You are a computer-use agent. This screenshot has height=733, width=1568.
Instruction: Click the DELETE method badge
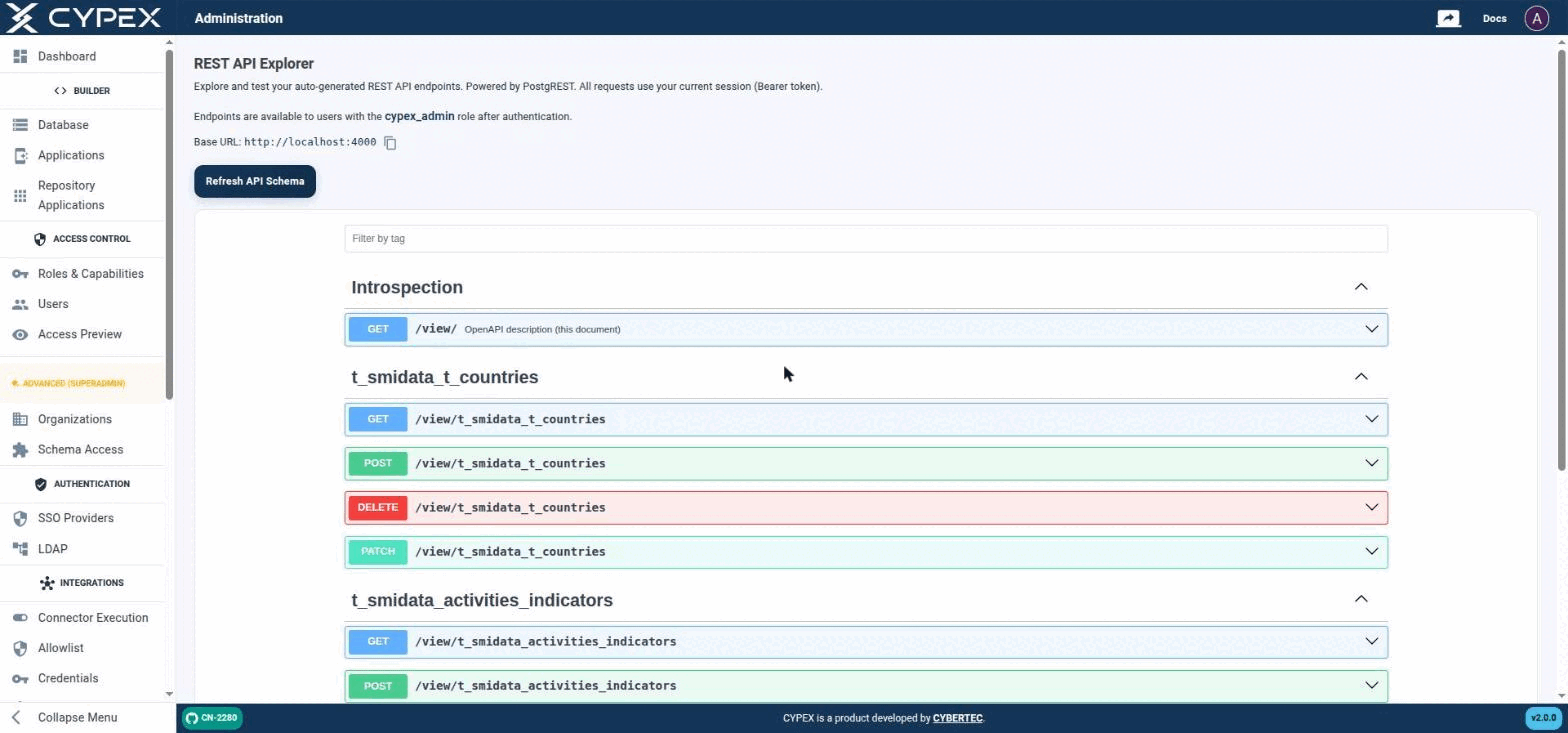pyautogui.click(x=378, y=507)
